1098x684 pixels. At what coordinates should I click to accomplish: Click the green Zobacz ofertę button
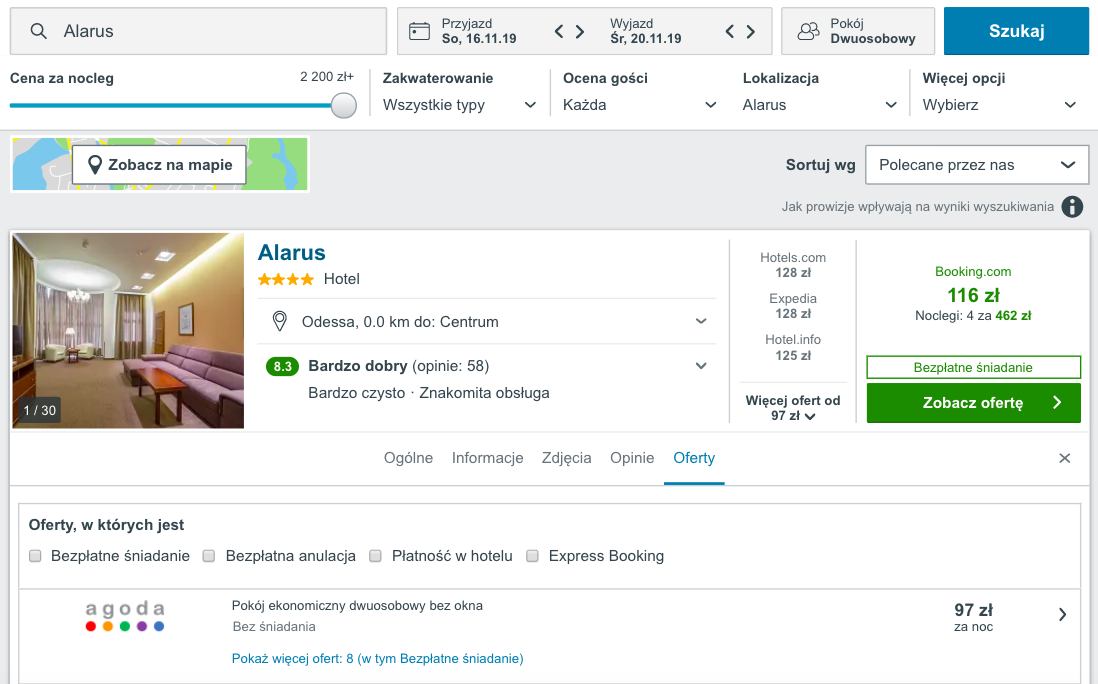click(973, 403)
